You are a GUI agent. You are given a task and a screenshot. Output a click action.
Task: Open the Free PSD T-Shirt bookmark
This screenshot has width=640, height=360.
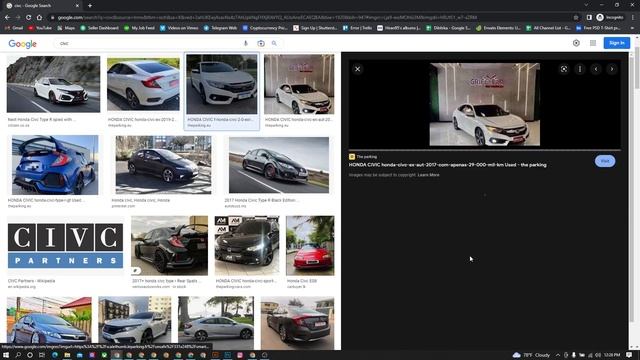coord(598,28)
